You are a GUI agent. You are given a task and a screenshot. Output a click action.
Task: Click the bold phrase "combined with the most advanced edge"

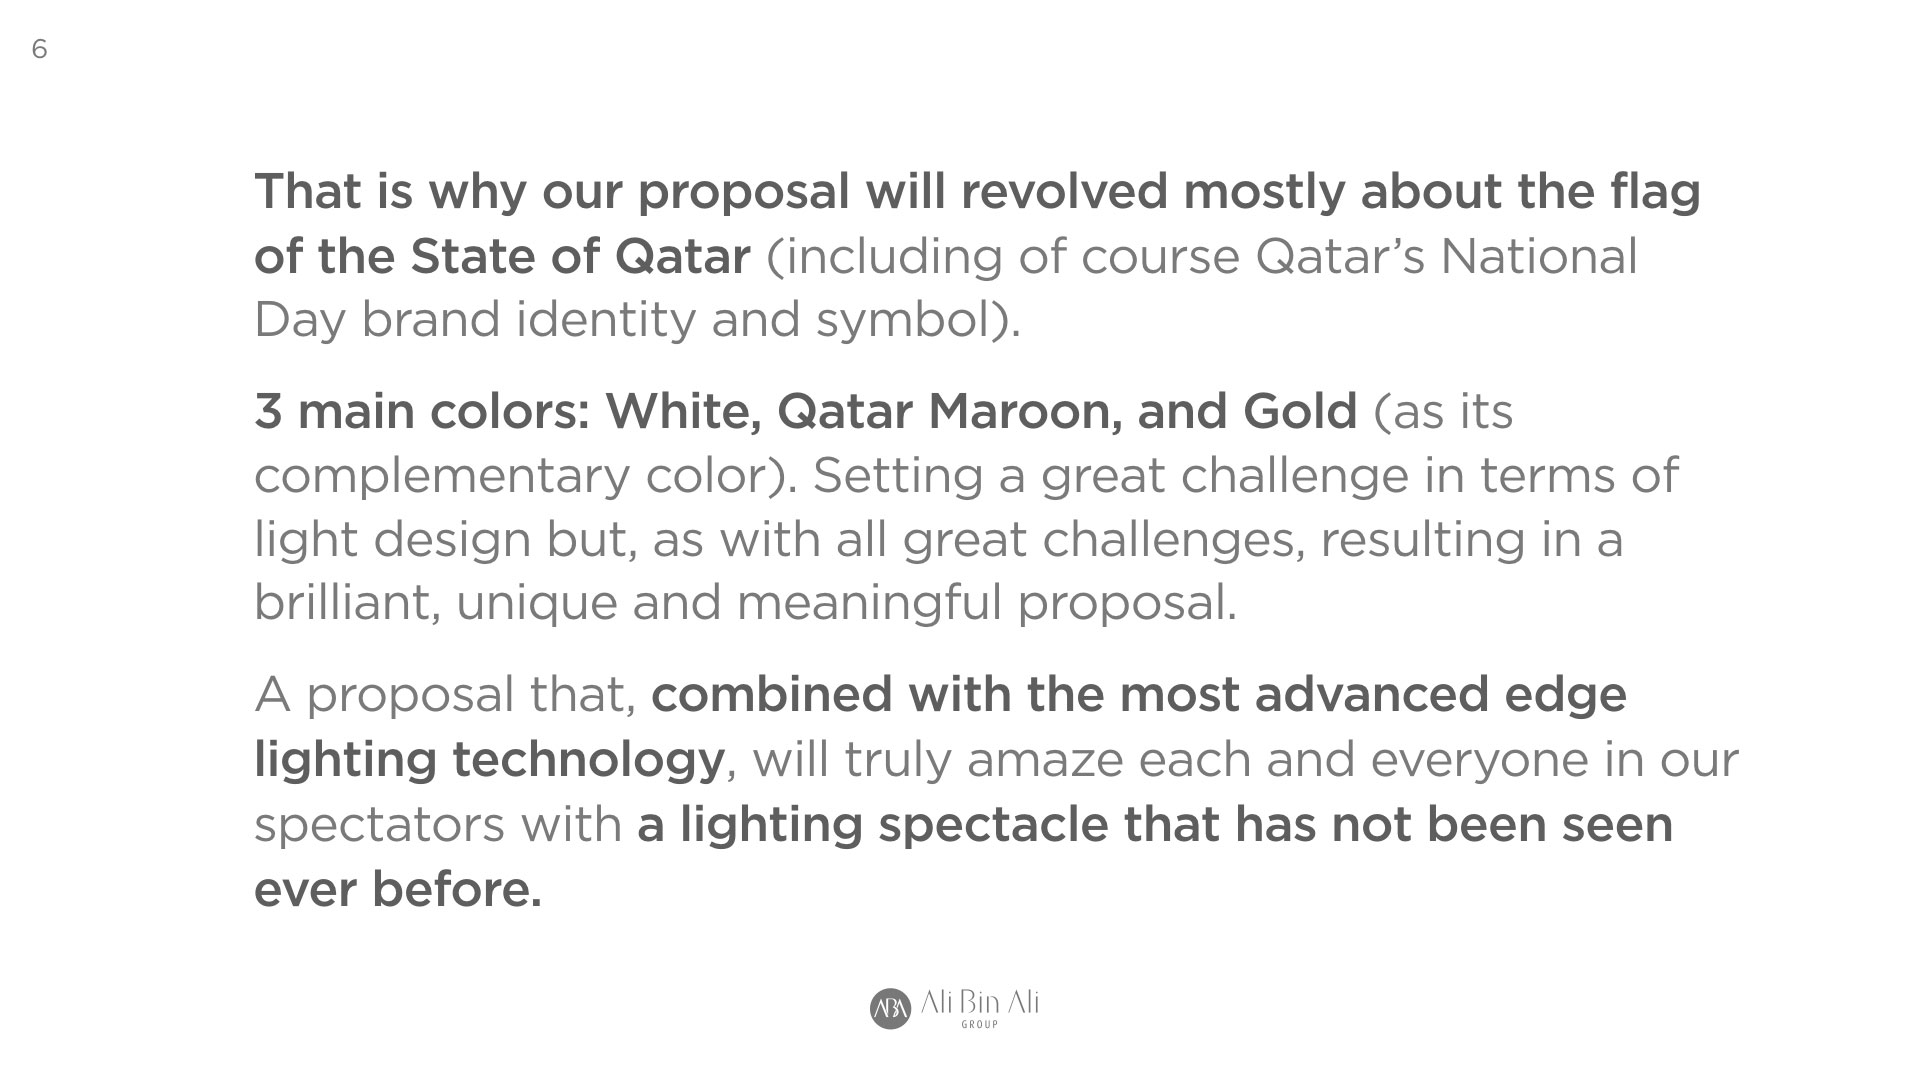pos(1138,695)
